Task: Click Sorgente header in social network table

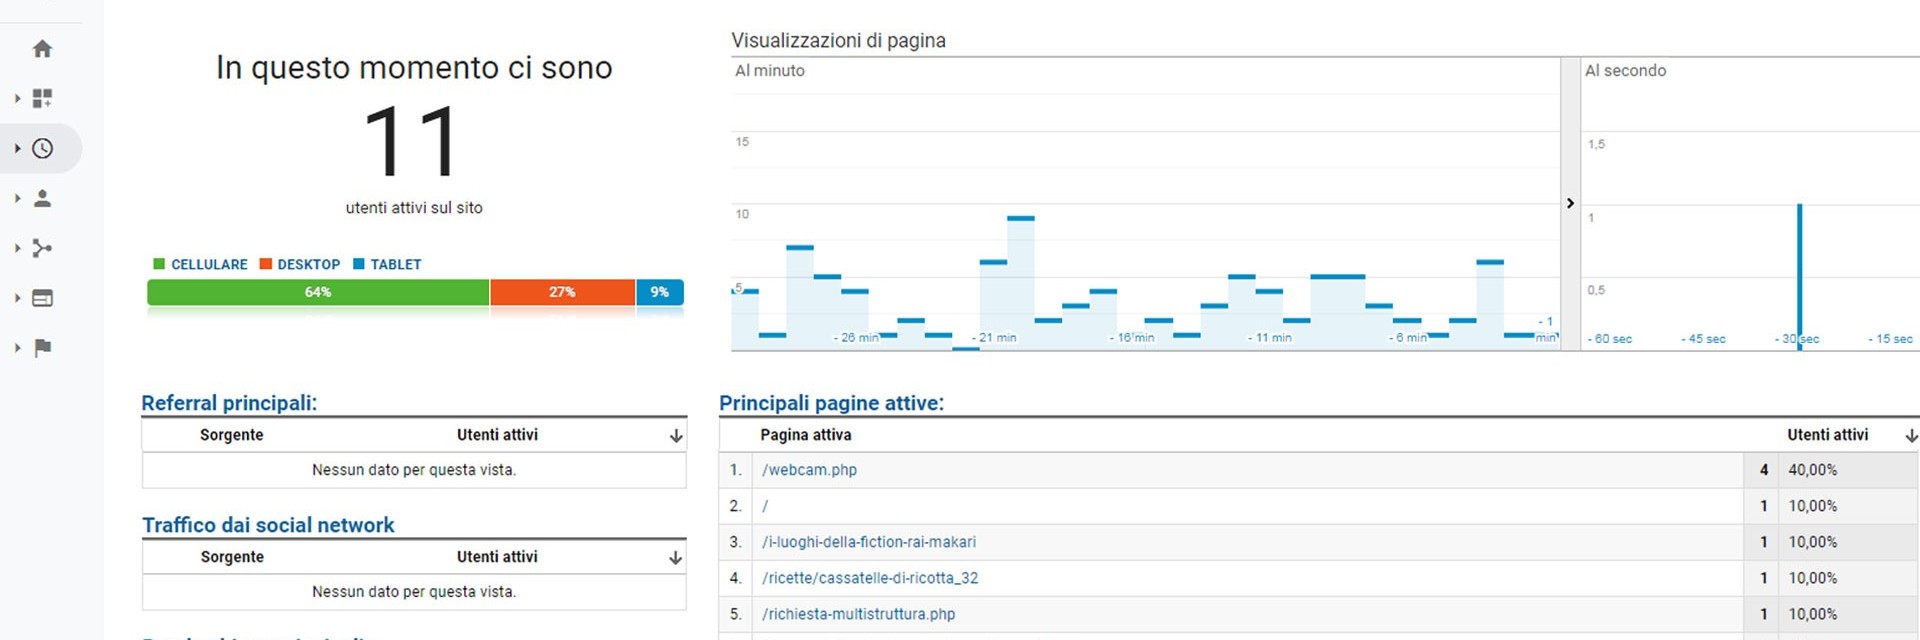Action: pyautogui.click(x=232, y=557)
